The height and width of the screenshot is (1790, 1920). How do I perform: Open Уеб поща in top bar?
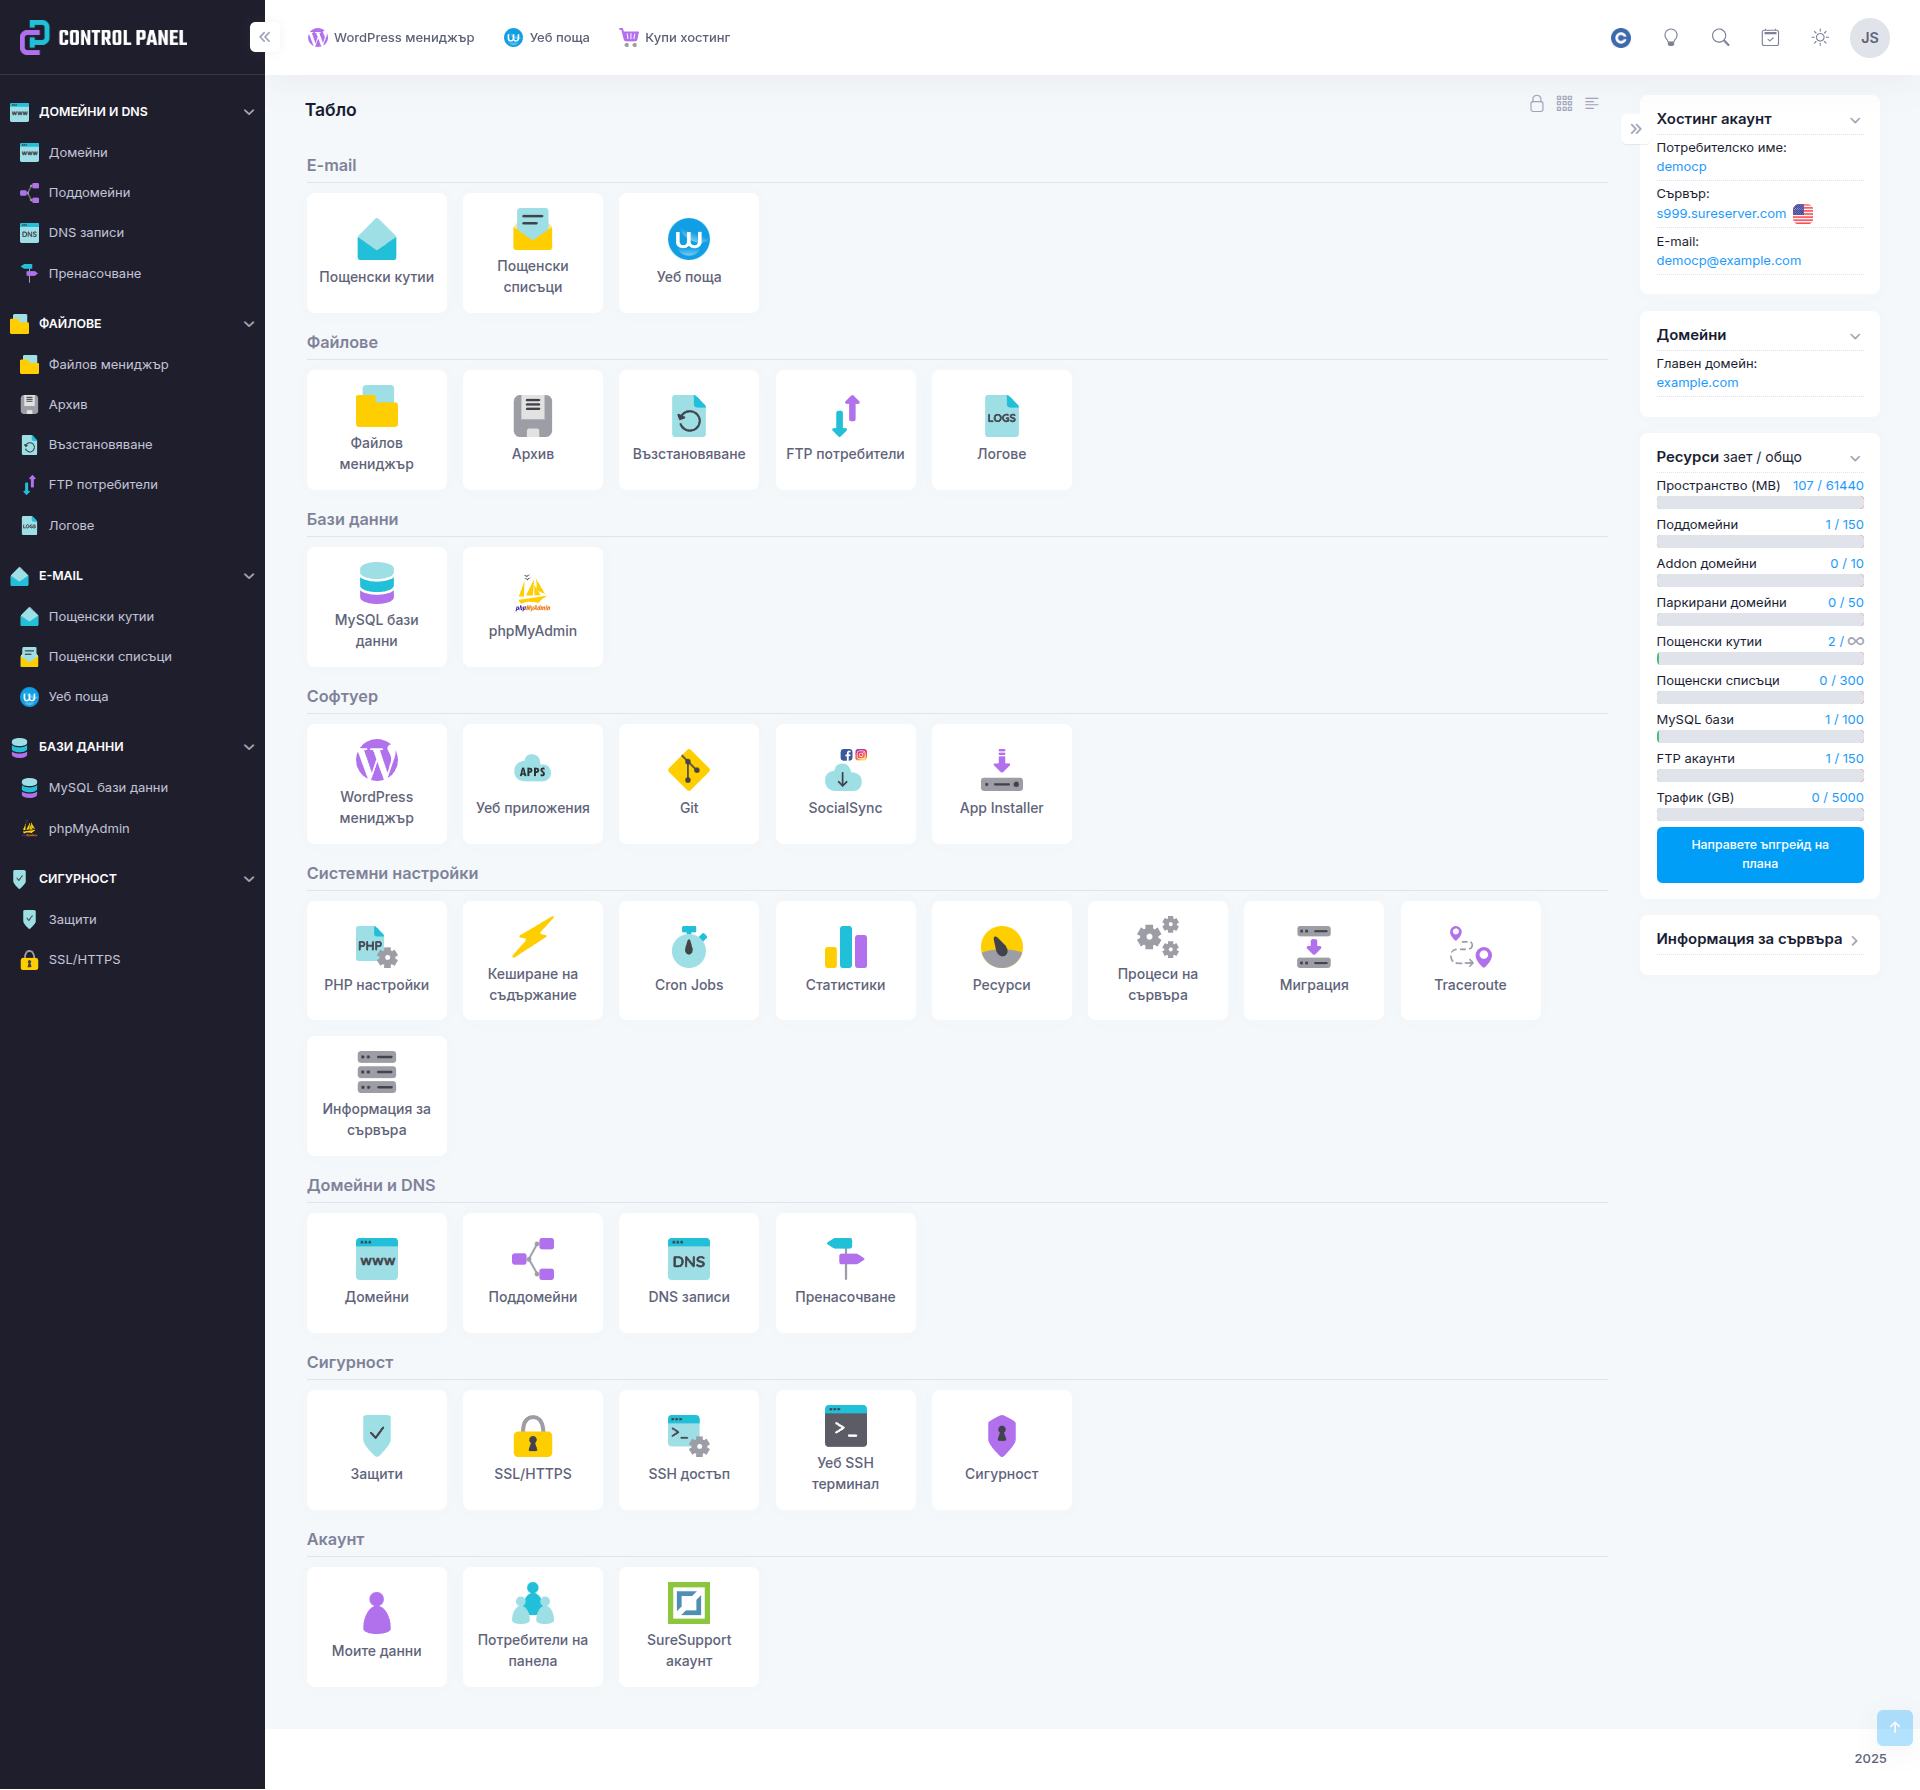[x=547, y=37]
